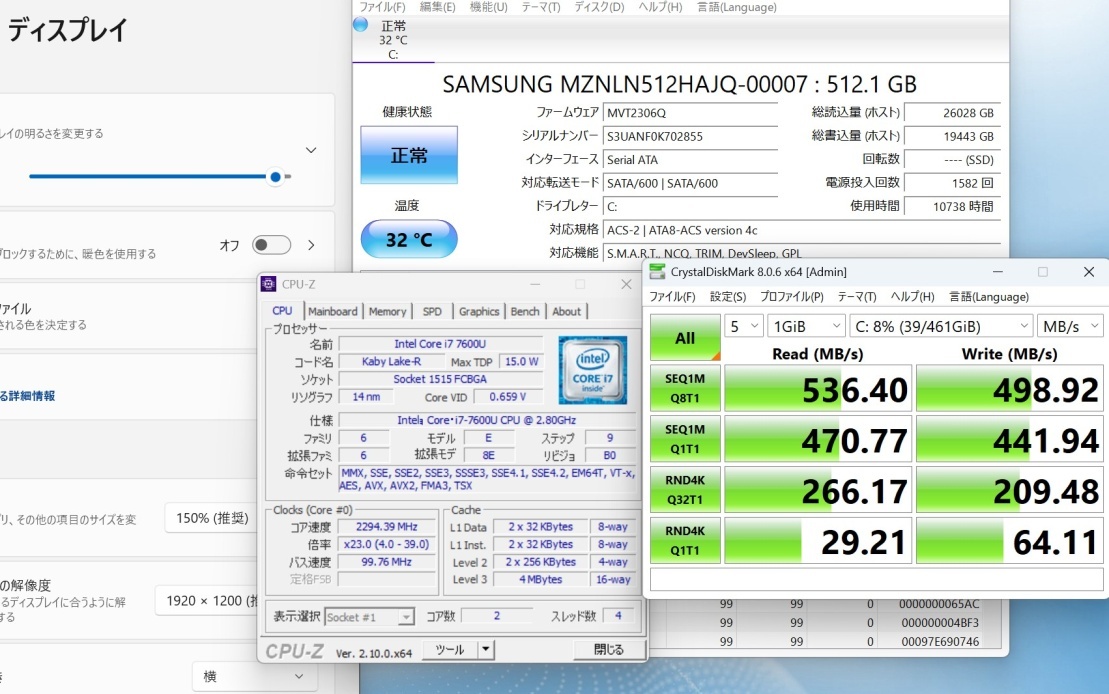Minimize the CrystalDiskMark window
Screen dimensions: 1109x694
click(997, 272)
